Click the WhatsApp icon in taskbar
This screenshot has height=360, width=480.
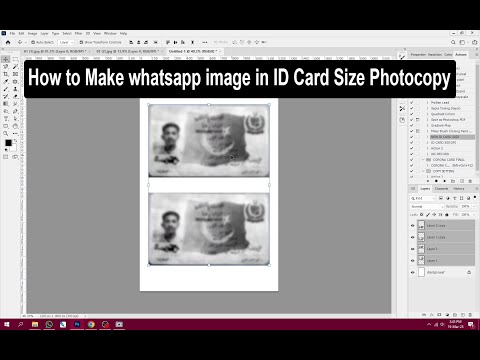click(x=49, y=324)
